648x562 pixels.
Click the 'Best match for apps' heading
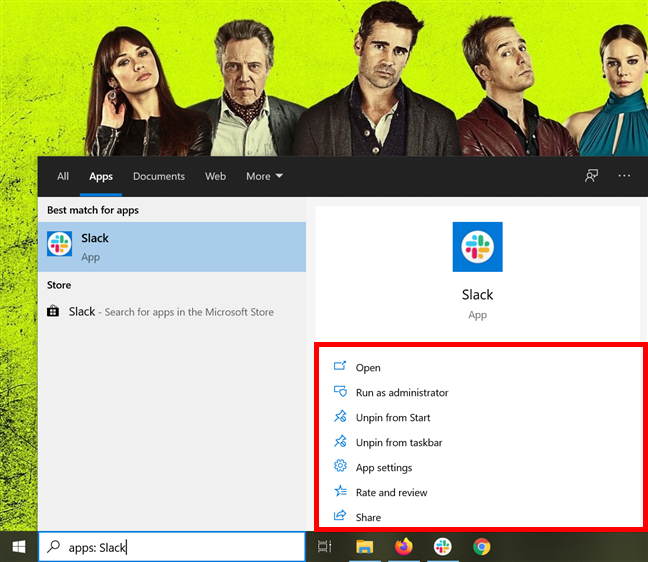pyautogui.click(x=93, y=210)
